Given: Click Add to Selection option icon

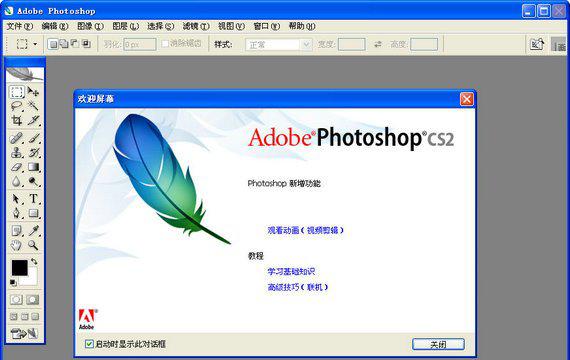Looking at the screenshot, I should click(x=64, y=44).
